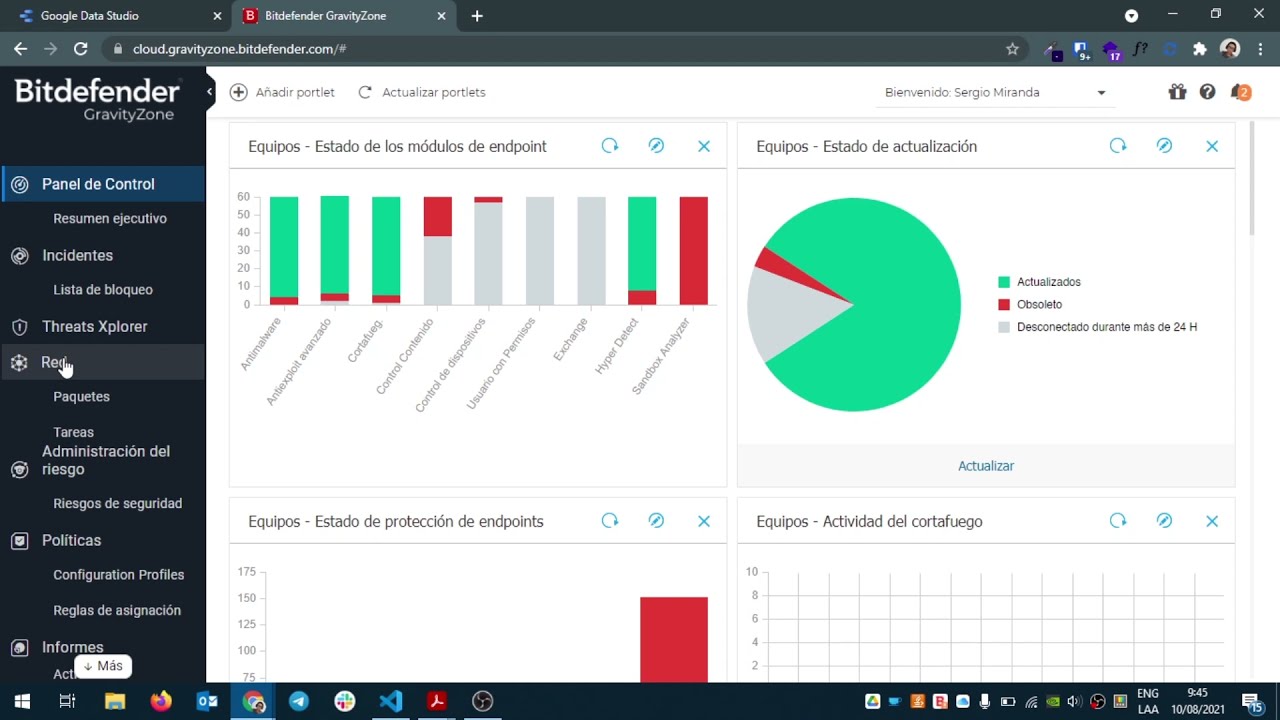Click the Actualizados legend color swatch

point(1004,282)
